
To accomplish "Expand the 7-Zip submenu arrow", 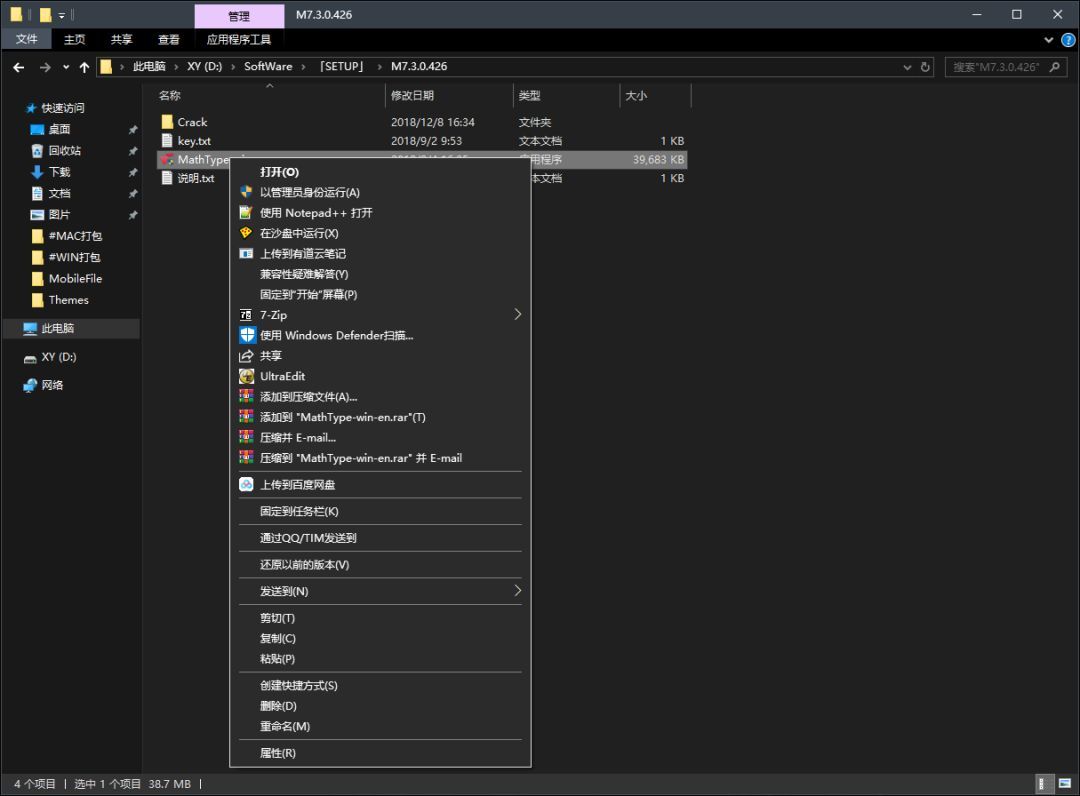I will (517, 314).
